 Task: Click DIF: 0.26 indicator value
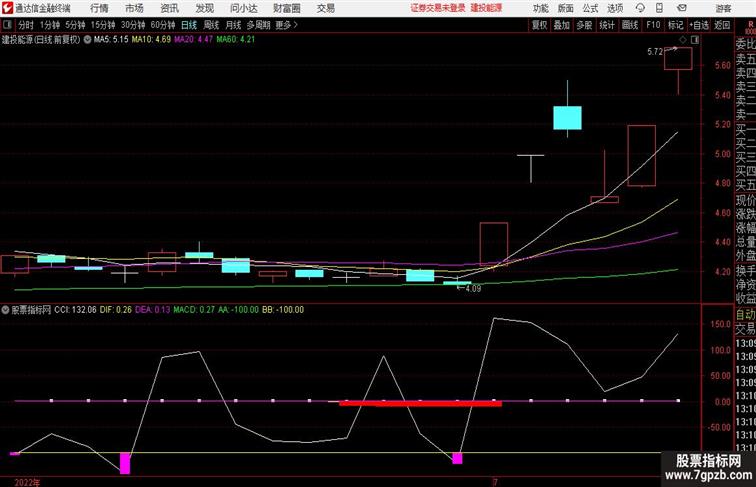pyautogui.click(x=116, y=310)
